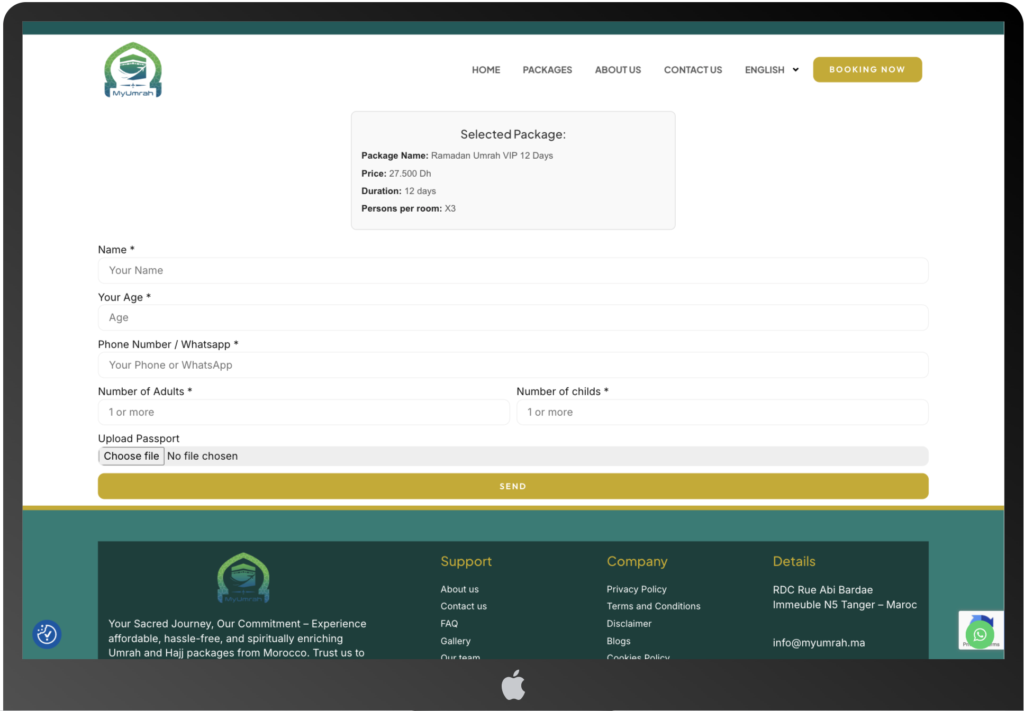Open the Privacy Policy footer link

pyautogui.click(x=636, y=589)
